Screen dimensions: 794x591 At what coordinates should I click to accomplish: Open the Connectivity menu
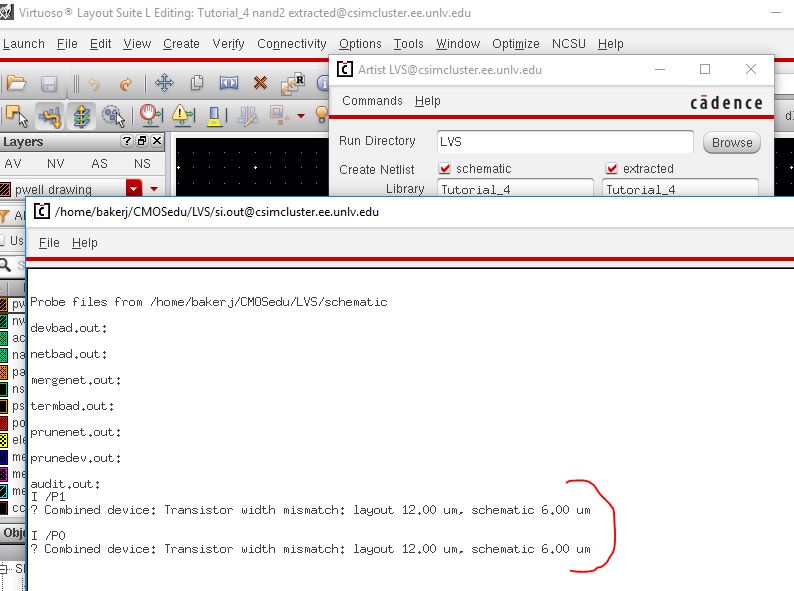(x=292, y=44)
